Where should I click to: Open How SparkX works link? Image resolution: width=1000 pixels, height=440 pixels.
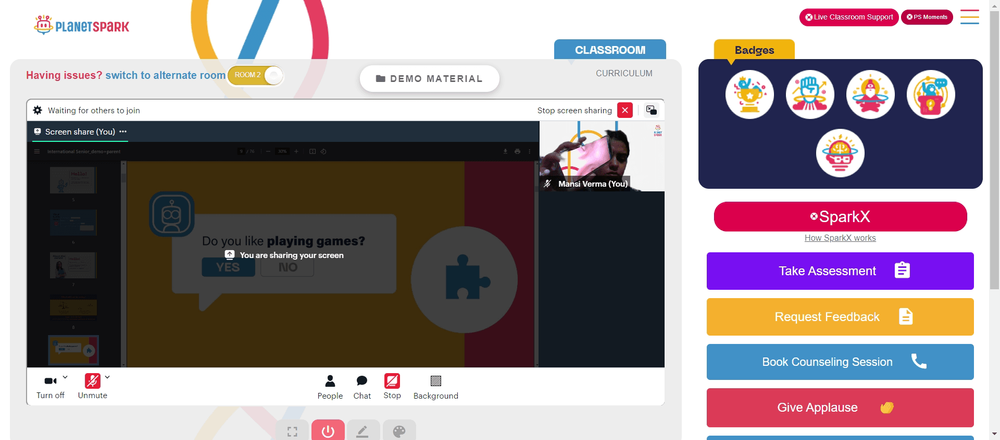[x=840, y=238]
